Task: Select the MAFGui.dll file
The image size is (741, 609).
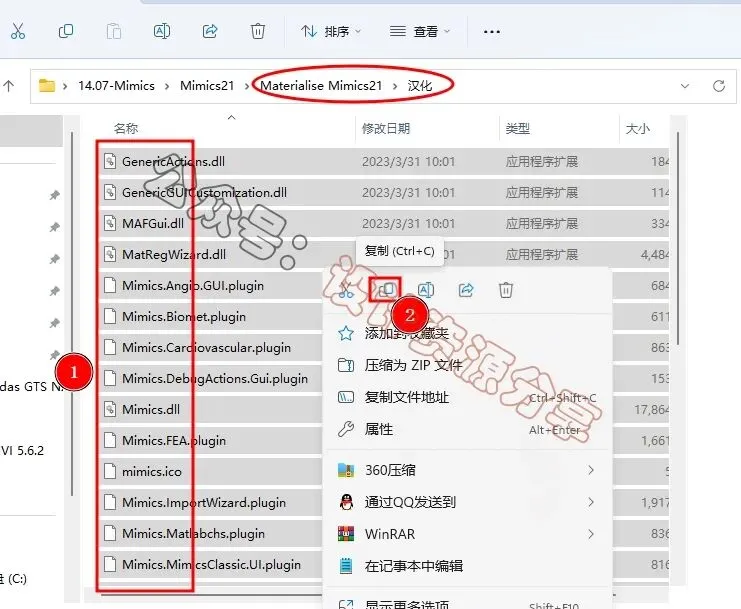Action: click(x=385, y=223)
